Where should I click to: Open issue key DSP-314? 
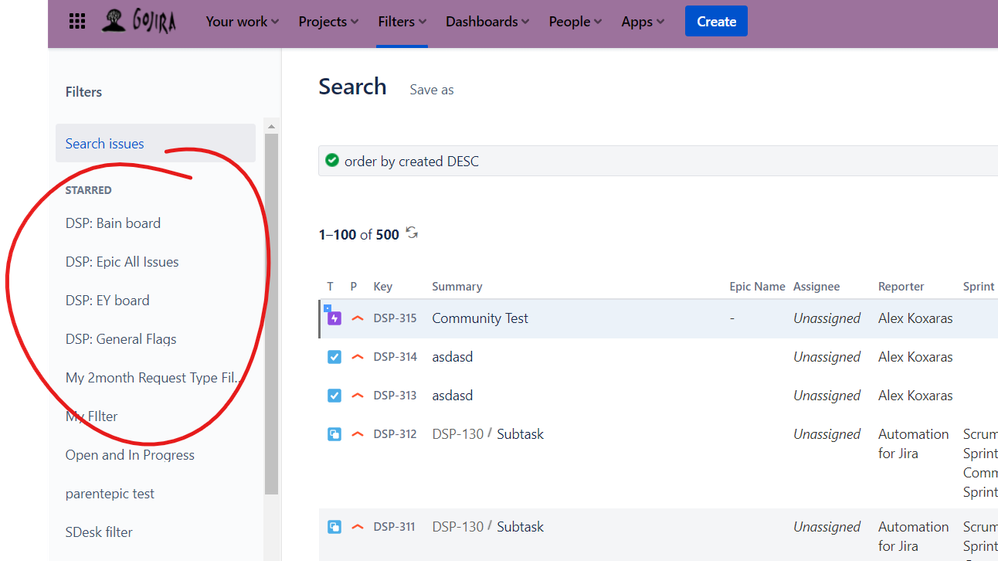pos(395,357)
